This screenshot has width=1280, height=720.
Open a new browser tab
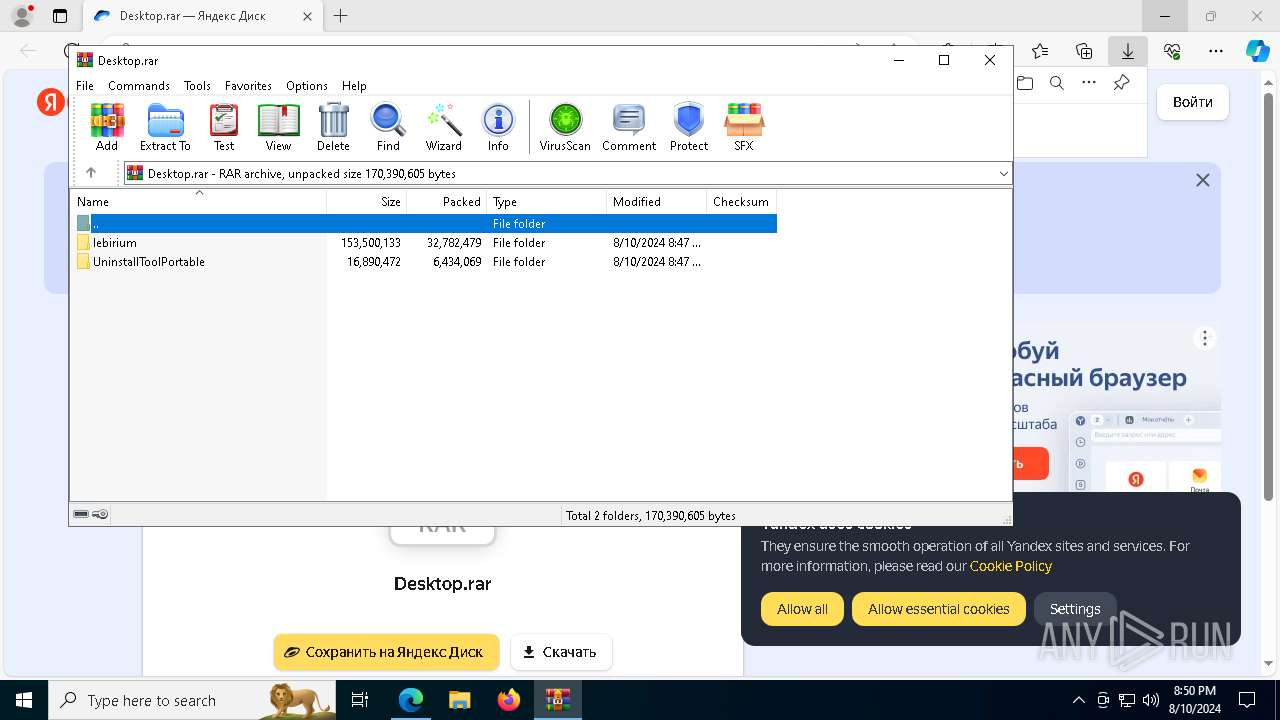pyautogui.click(x=341, y=16)
